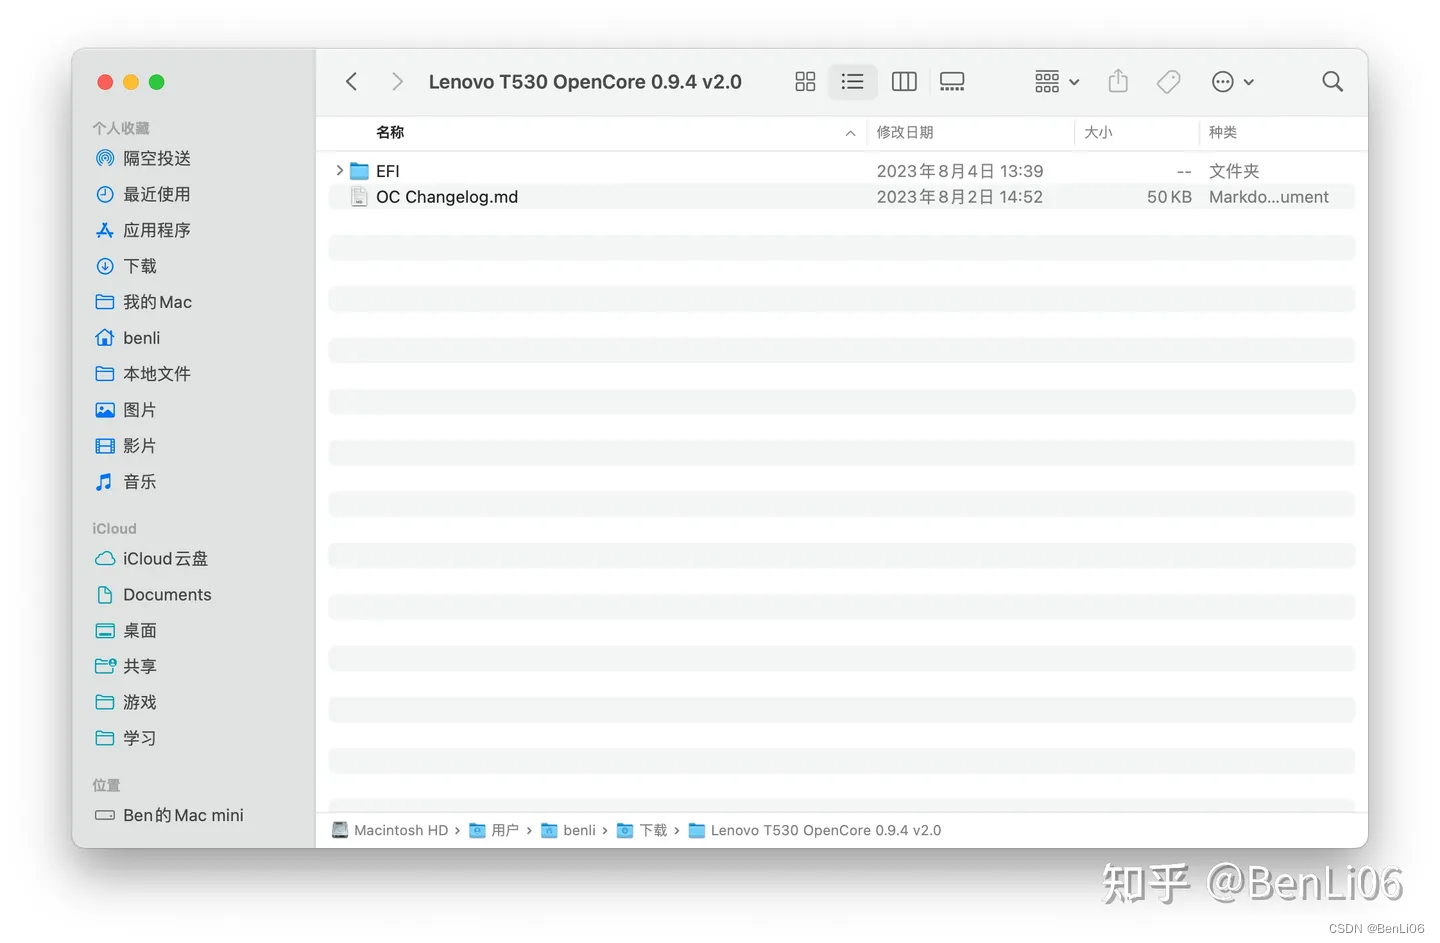The height and width of the screenshot is (943, 1440).
Task: Click benli in path bar
Action: 568,830
